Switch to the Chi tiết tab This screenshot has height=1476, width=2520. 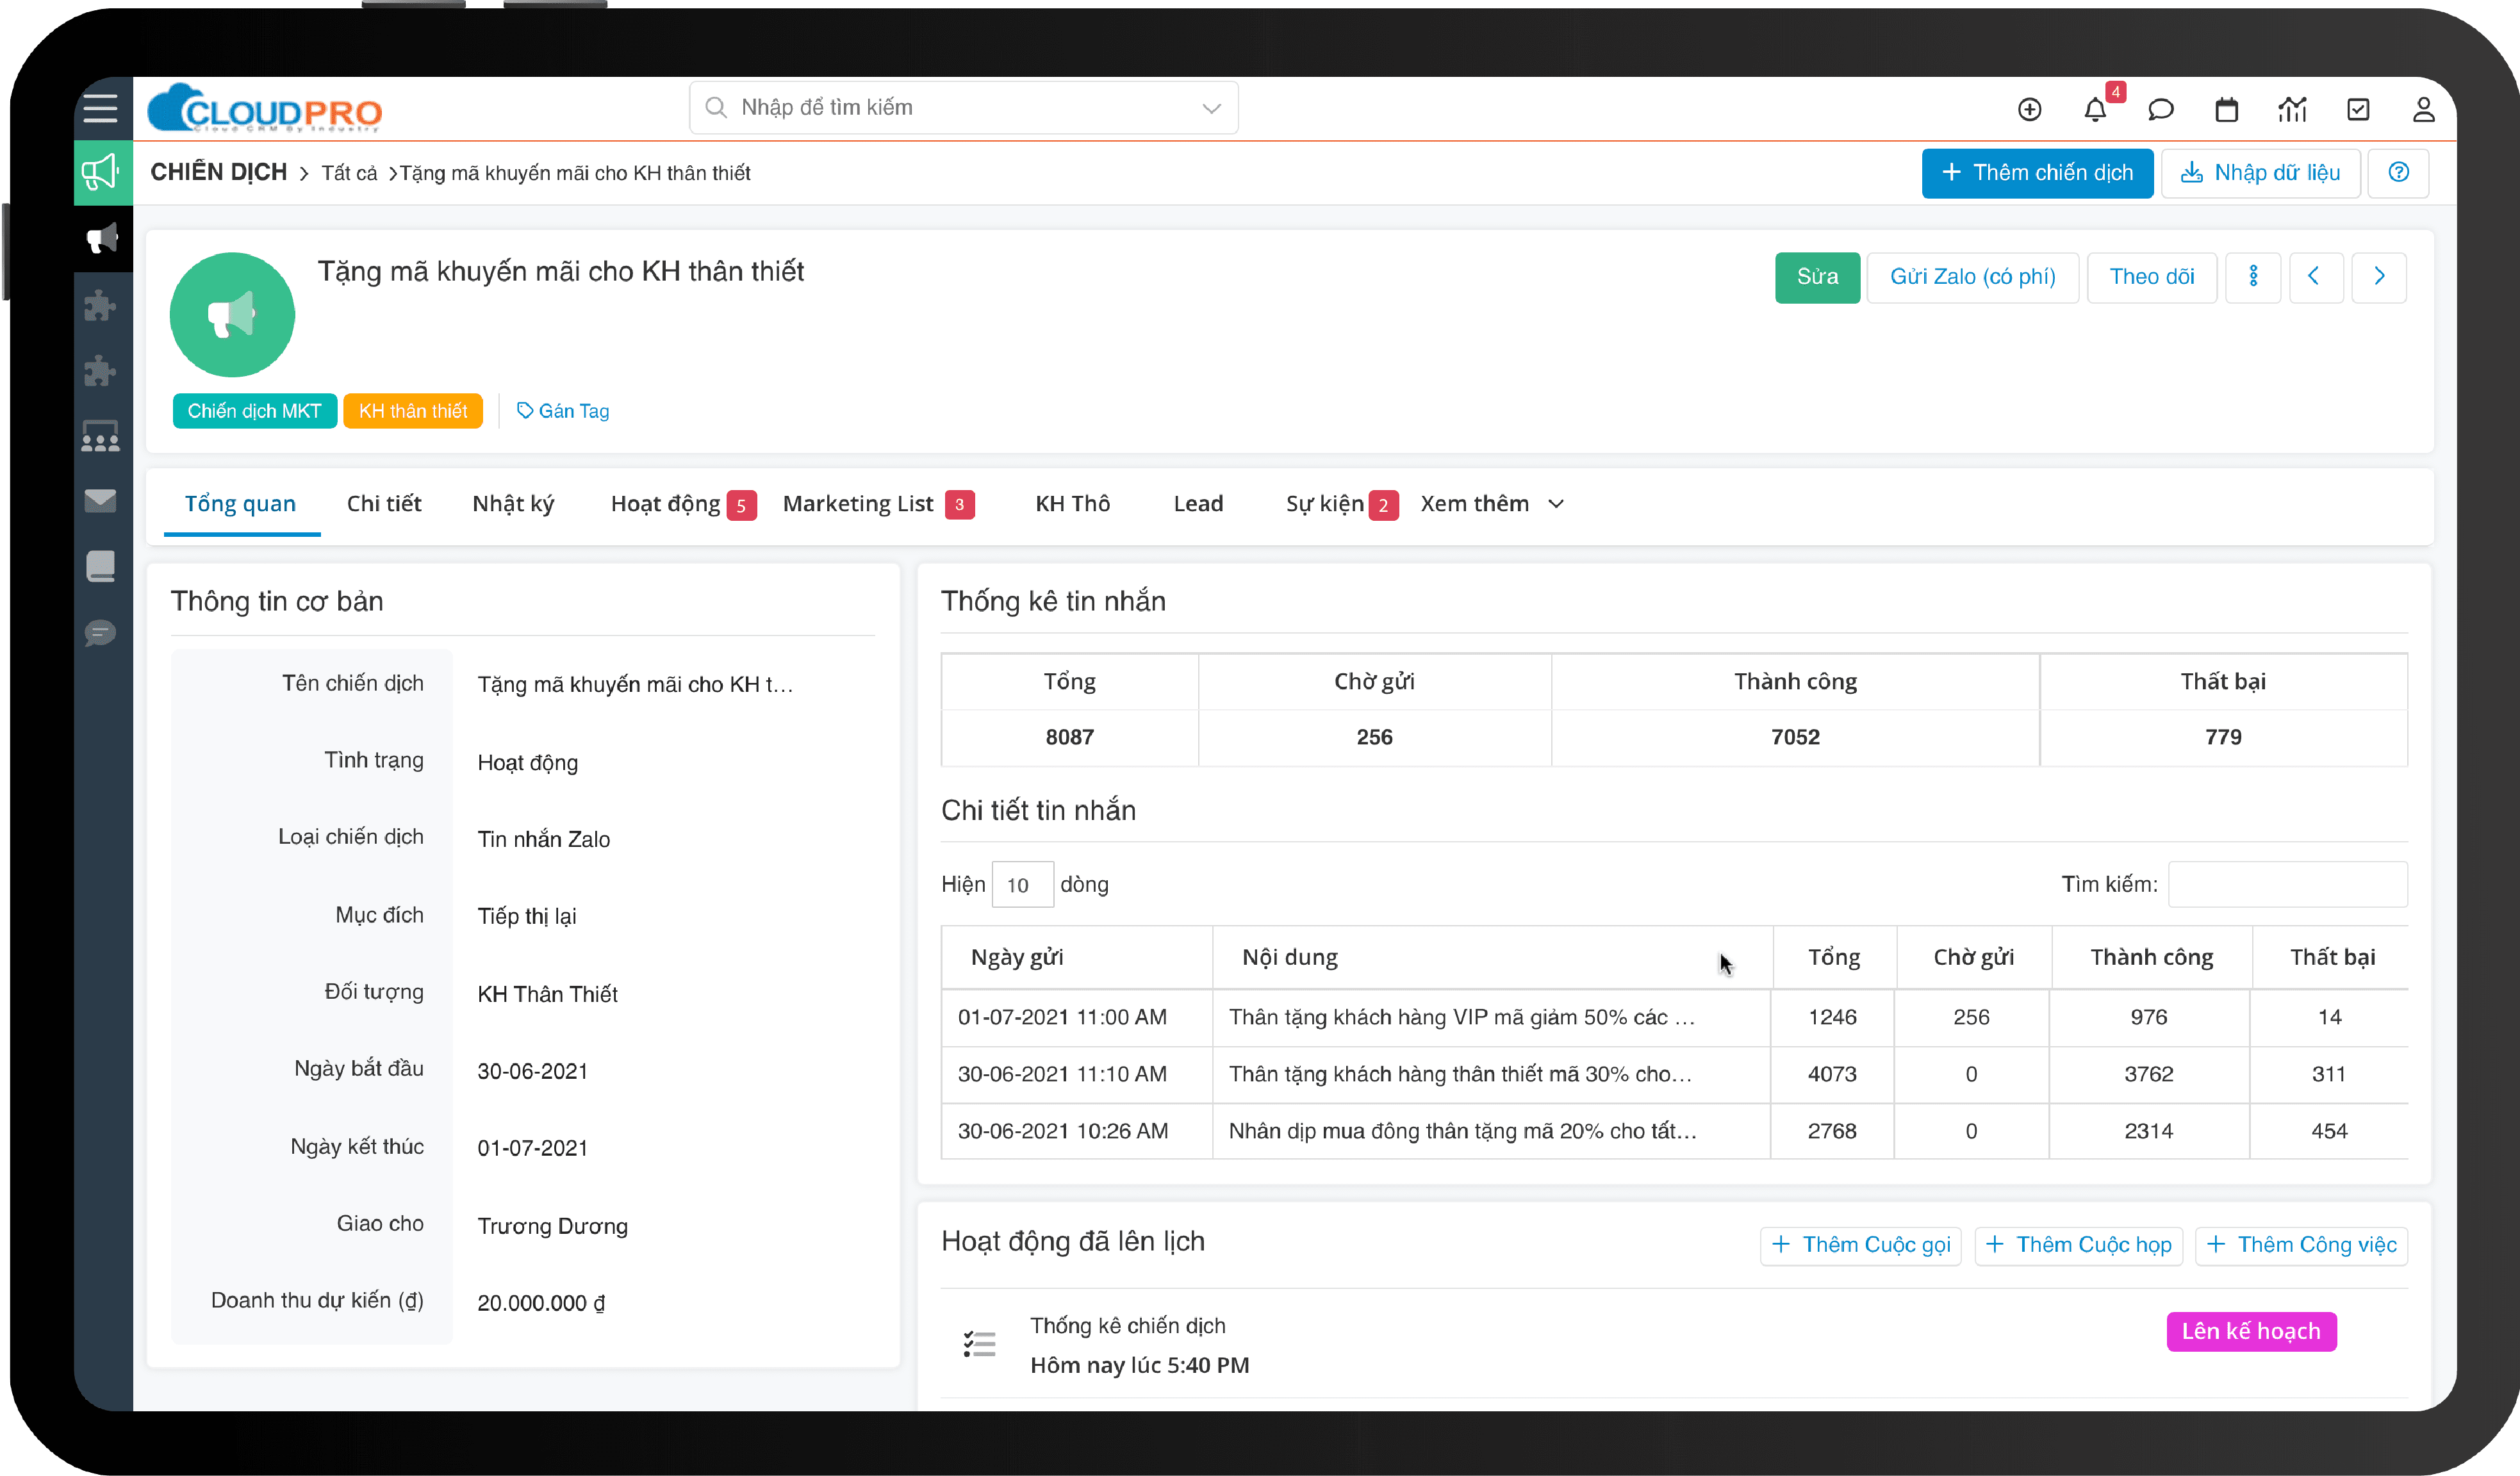(x=384, y=504)
